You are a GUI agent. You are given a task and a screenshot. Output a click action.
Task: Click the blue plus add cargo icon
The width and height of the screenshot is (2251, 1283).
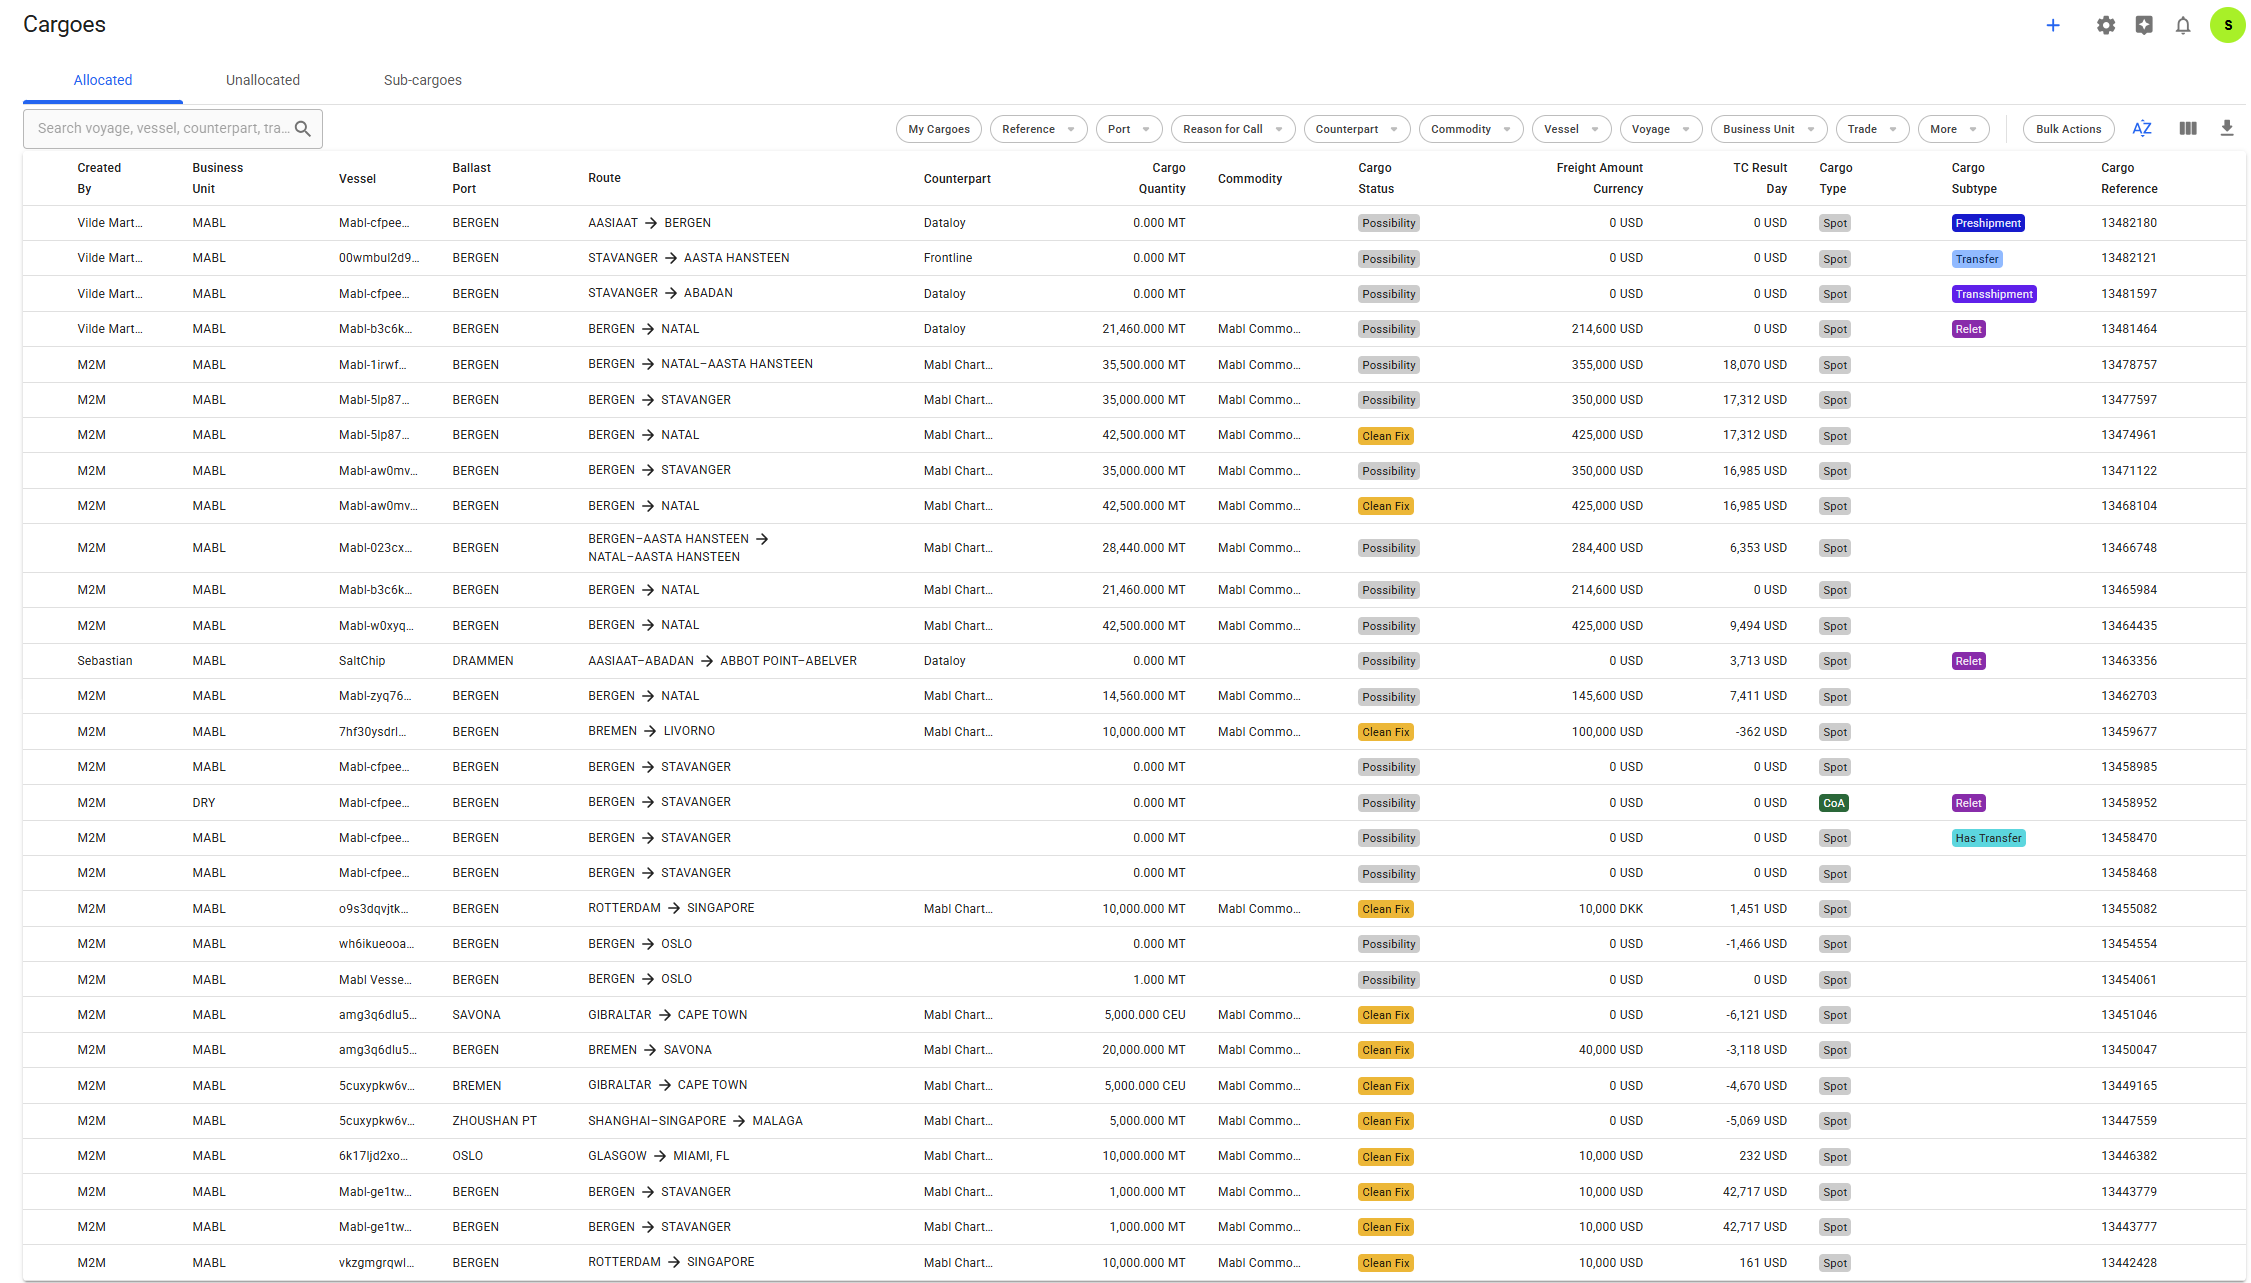point(2052,26)
